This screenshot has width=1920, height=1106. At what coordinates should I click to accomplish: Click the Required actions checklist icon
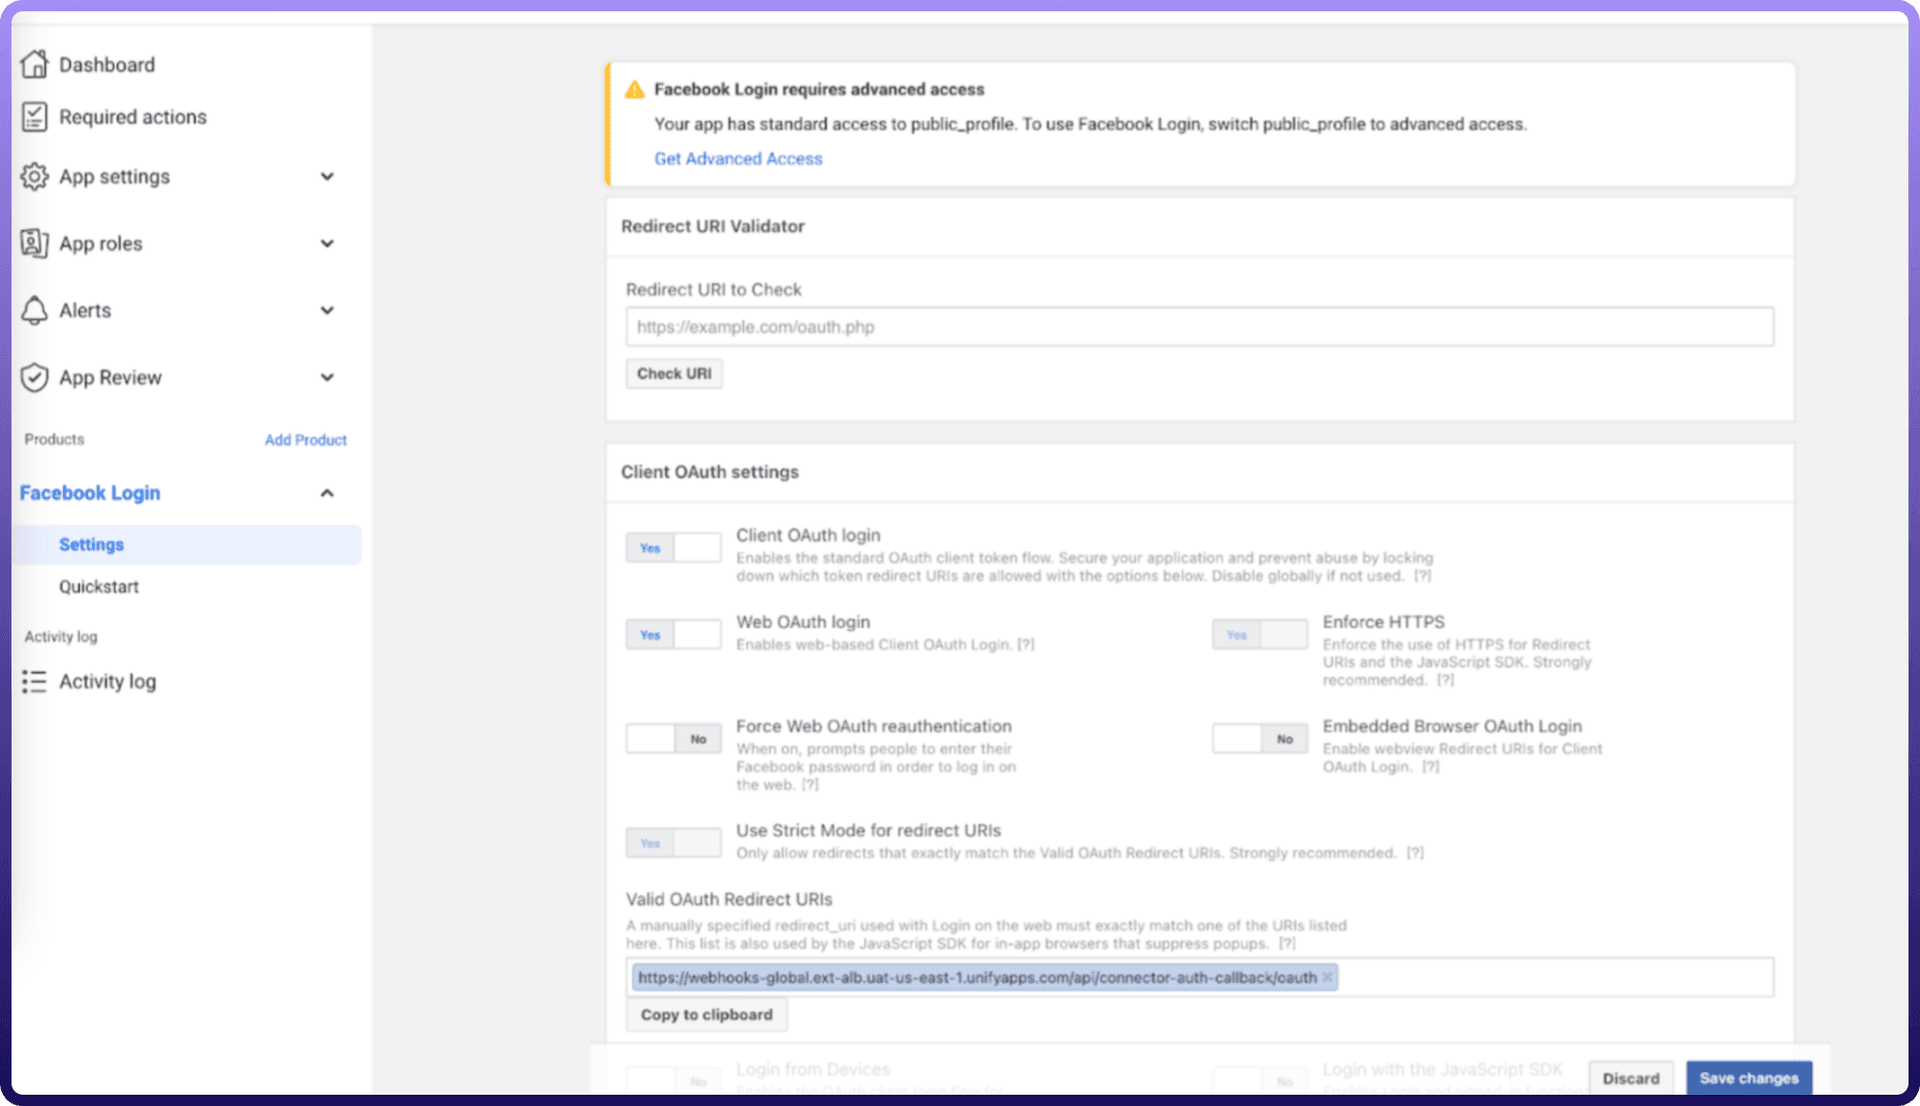tap(34, 117)
